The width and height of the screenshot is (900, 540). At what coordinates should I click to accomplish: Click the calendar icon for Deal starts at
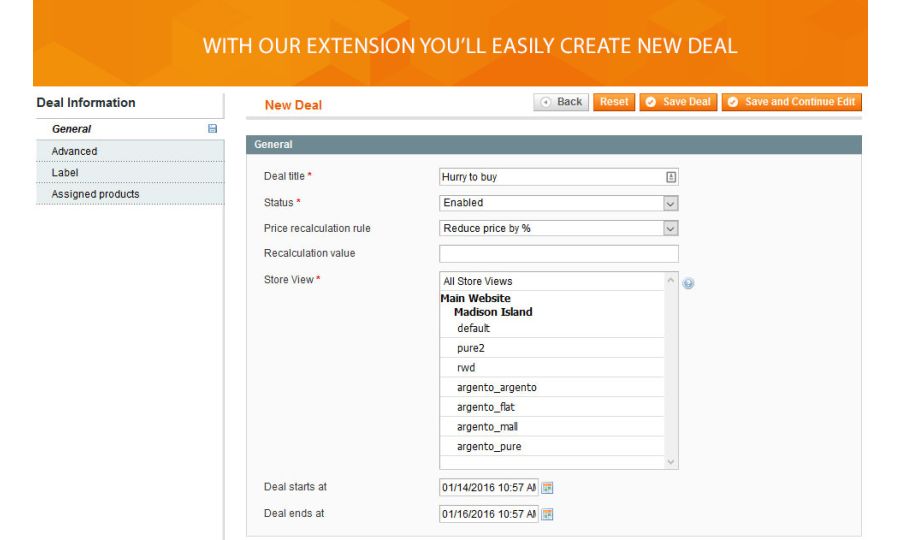(x=547, y=488)
